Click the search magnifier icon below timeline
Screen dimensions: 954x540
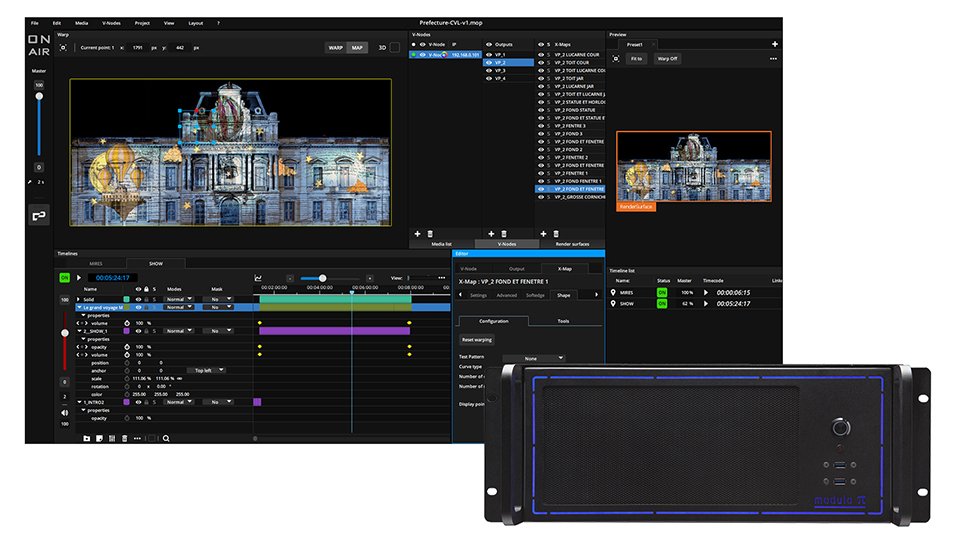point(166,438)
